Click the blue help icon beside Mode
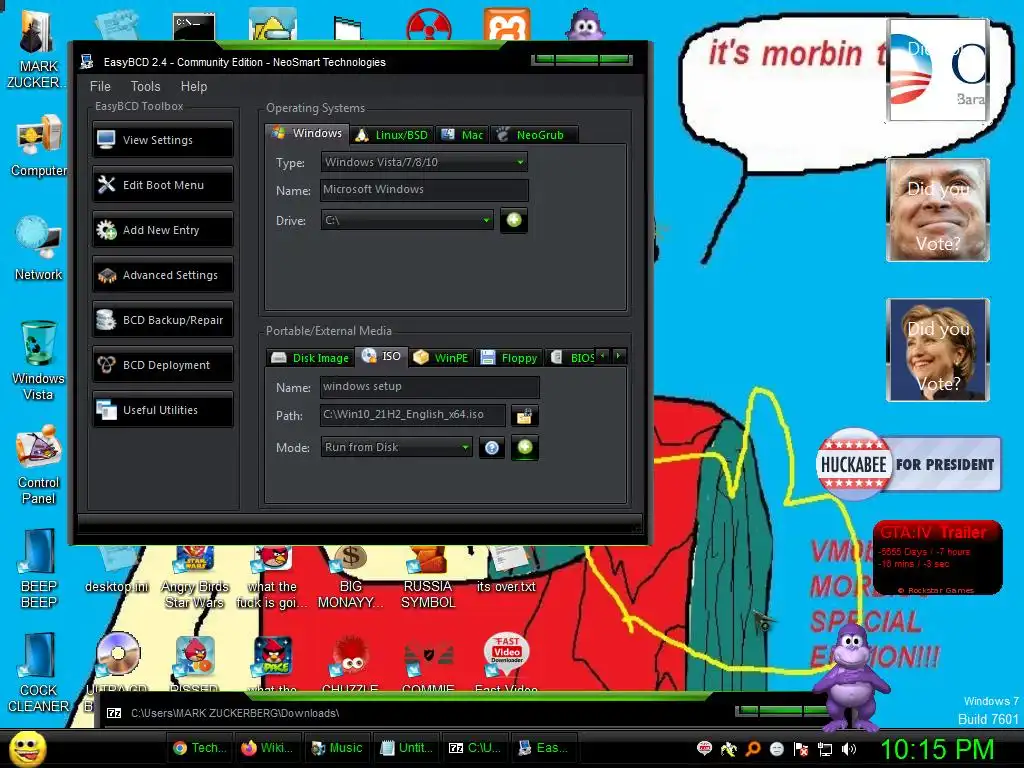 [x=492, y=447]
